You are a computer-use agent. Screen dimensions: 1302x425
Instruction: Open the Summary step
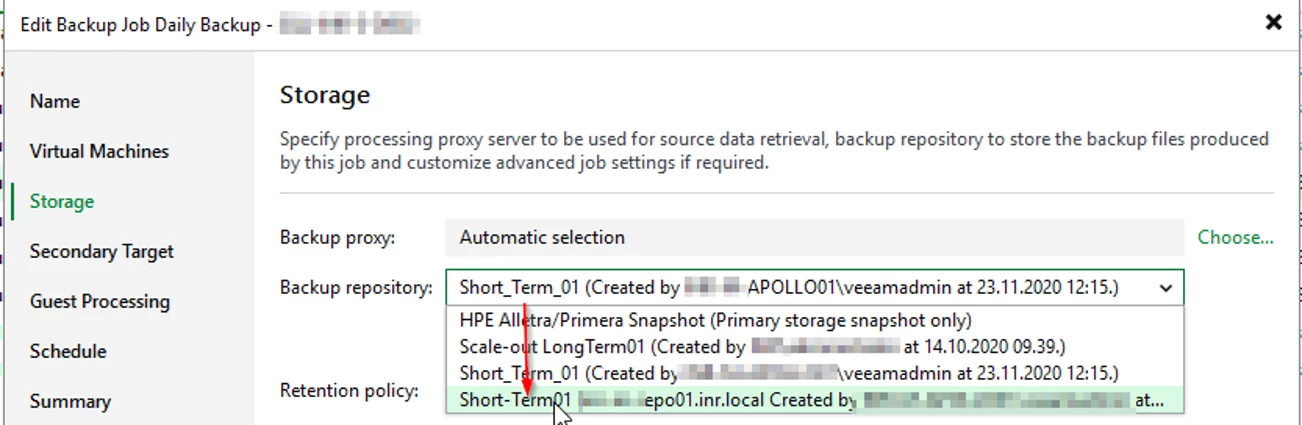[x=70, y=401]
